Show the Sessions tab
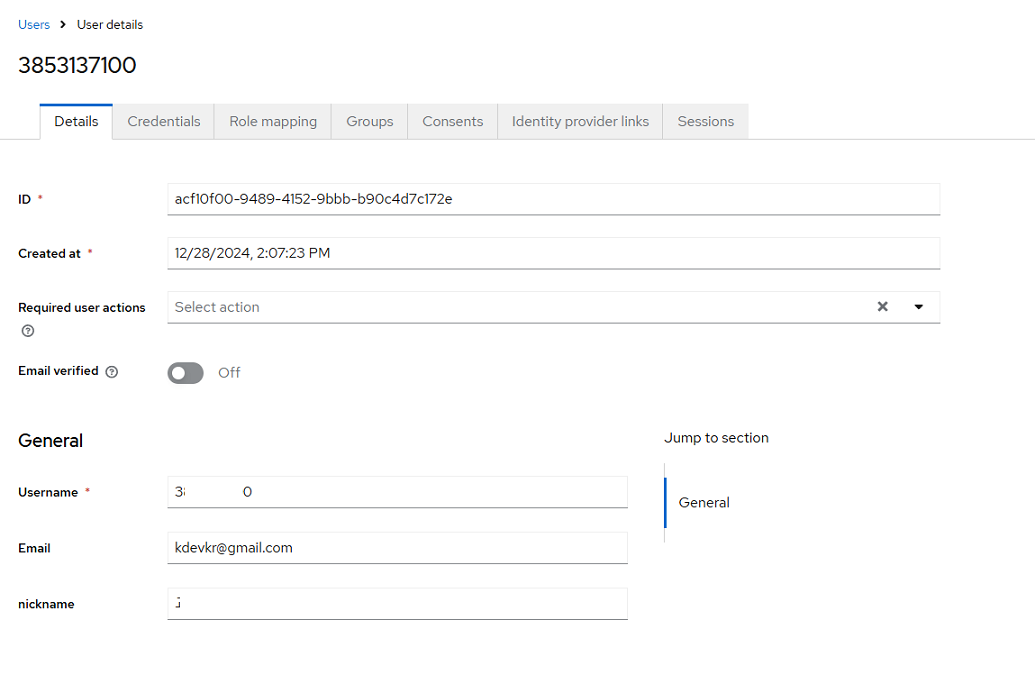1035x675 pixels. 706,121
